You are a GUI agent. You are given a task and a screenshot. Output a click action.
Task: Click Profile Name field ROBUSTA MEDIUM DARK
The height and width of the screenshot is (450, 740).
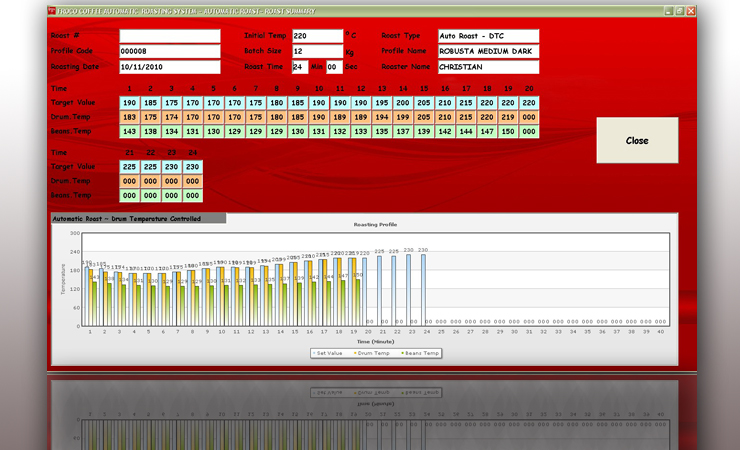click(488, 51)
